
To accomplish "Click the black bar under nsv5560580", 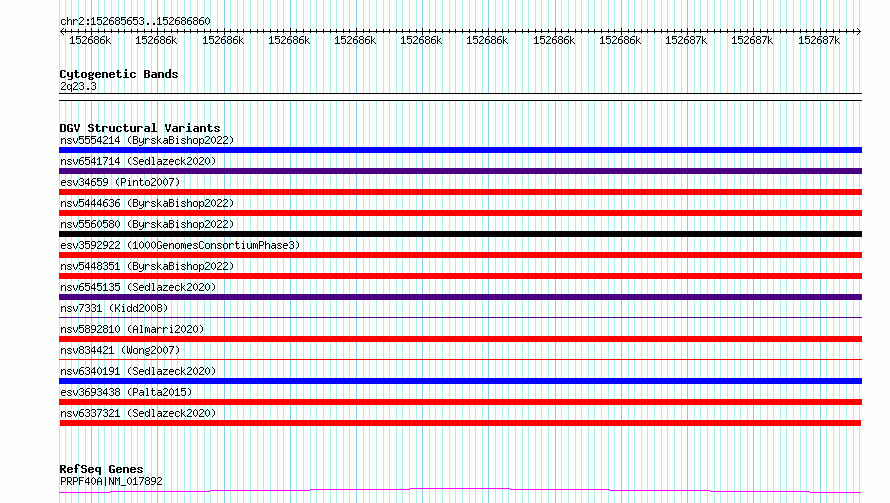I will coord(460,234).
